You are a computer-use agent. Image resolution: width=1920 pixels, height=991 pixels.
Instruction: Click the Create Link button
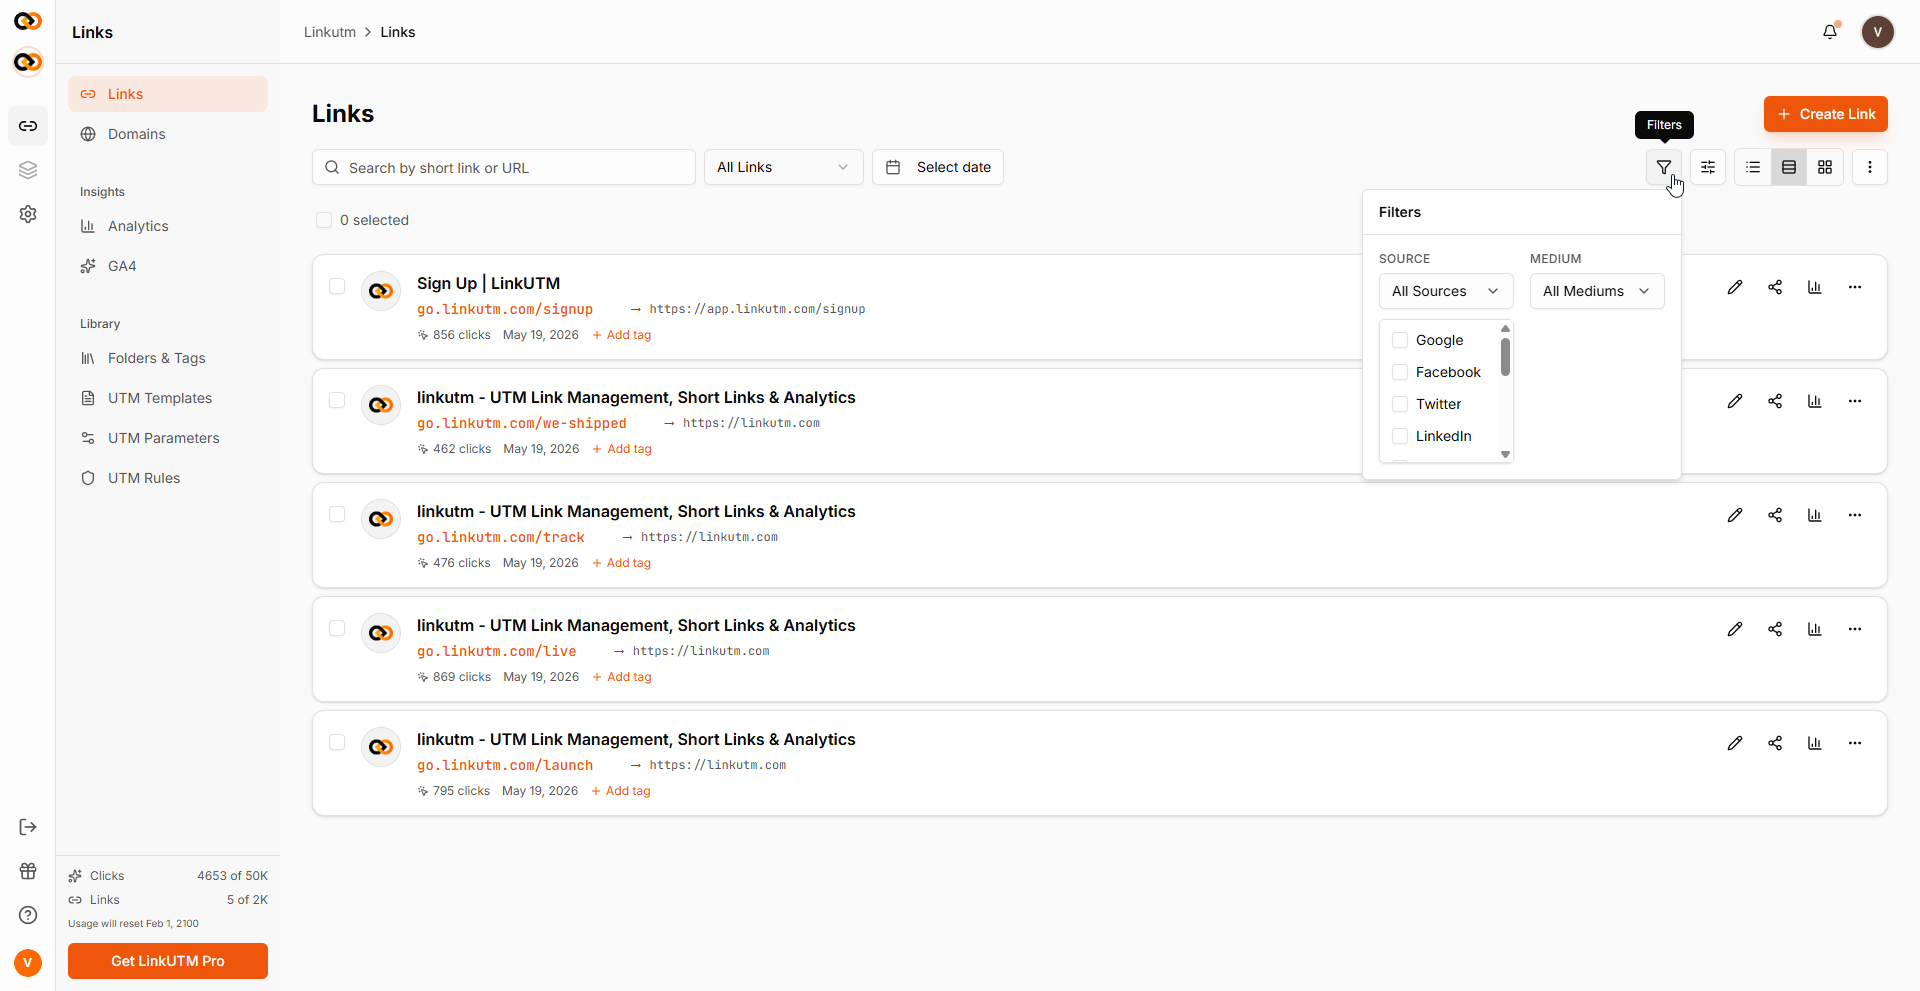[1825, 114]
